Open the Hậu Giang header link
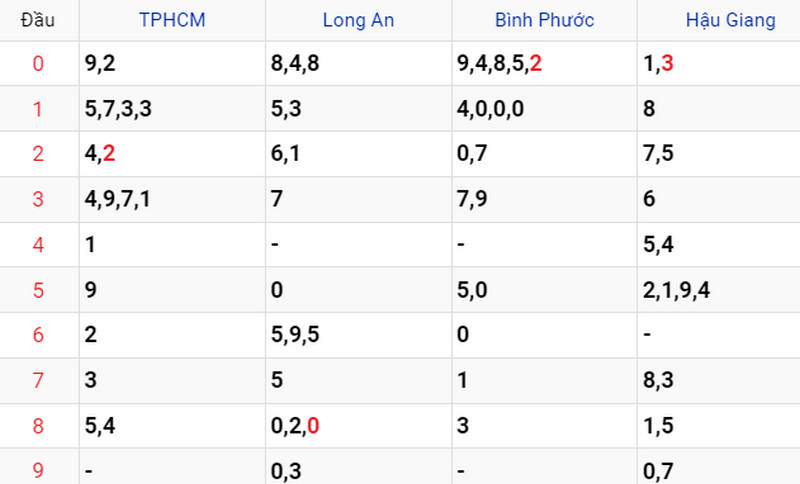800x484 pixels. point(731,20)
